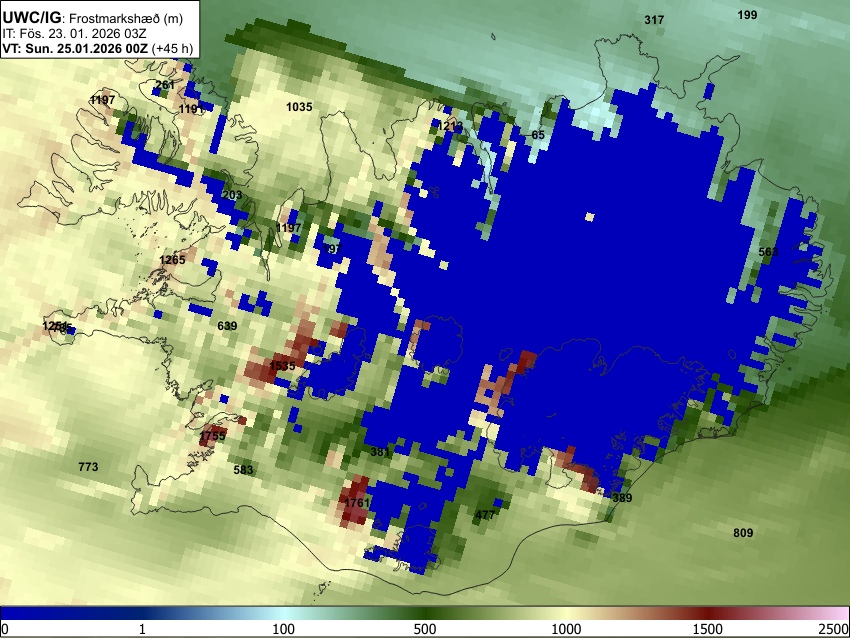Click the map value label '1755'
Screen dimensions: 850x638
212,436
